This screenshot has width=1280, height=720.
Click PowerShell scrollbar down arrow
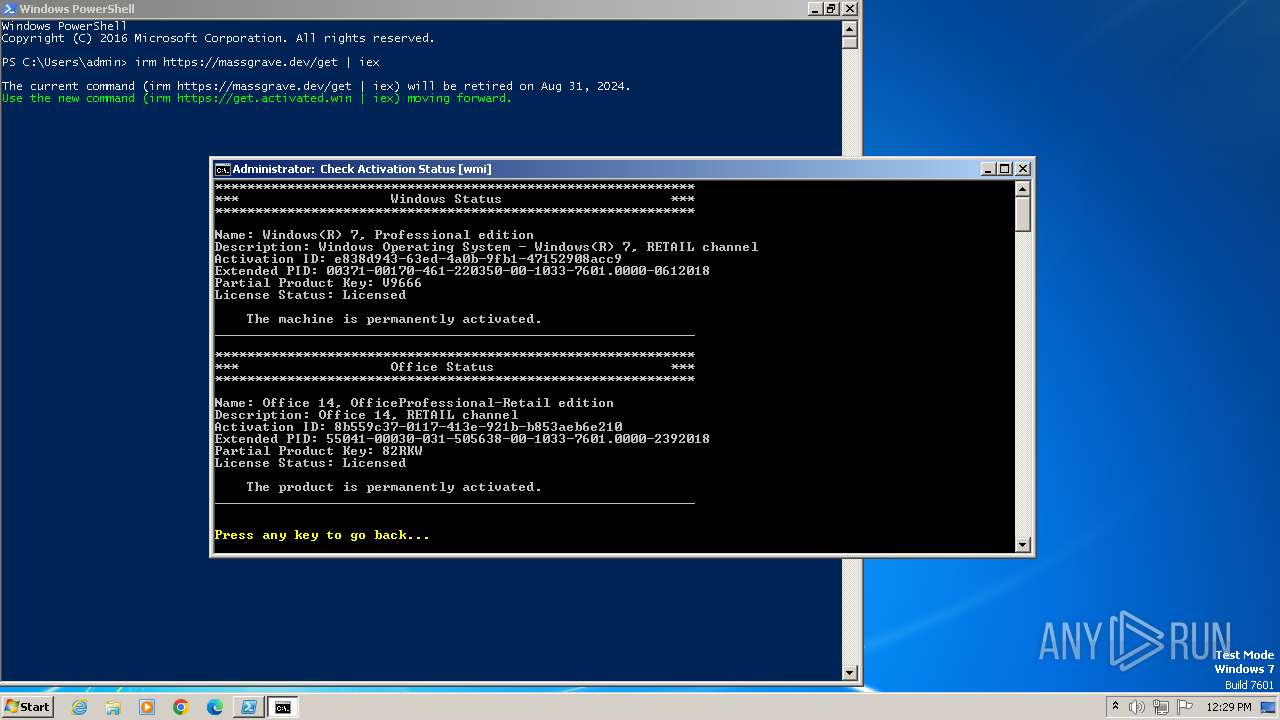pos(849,673)
